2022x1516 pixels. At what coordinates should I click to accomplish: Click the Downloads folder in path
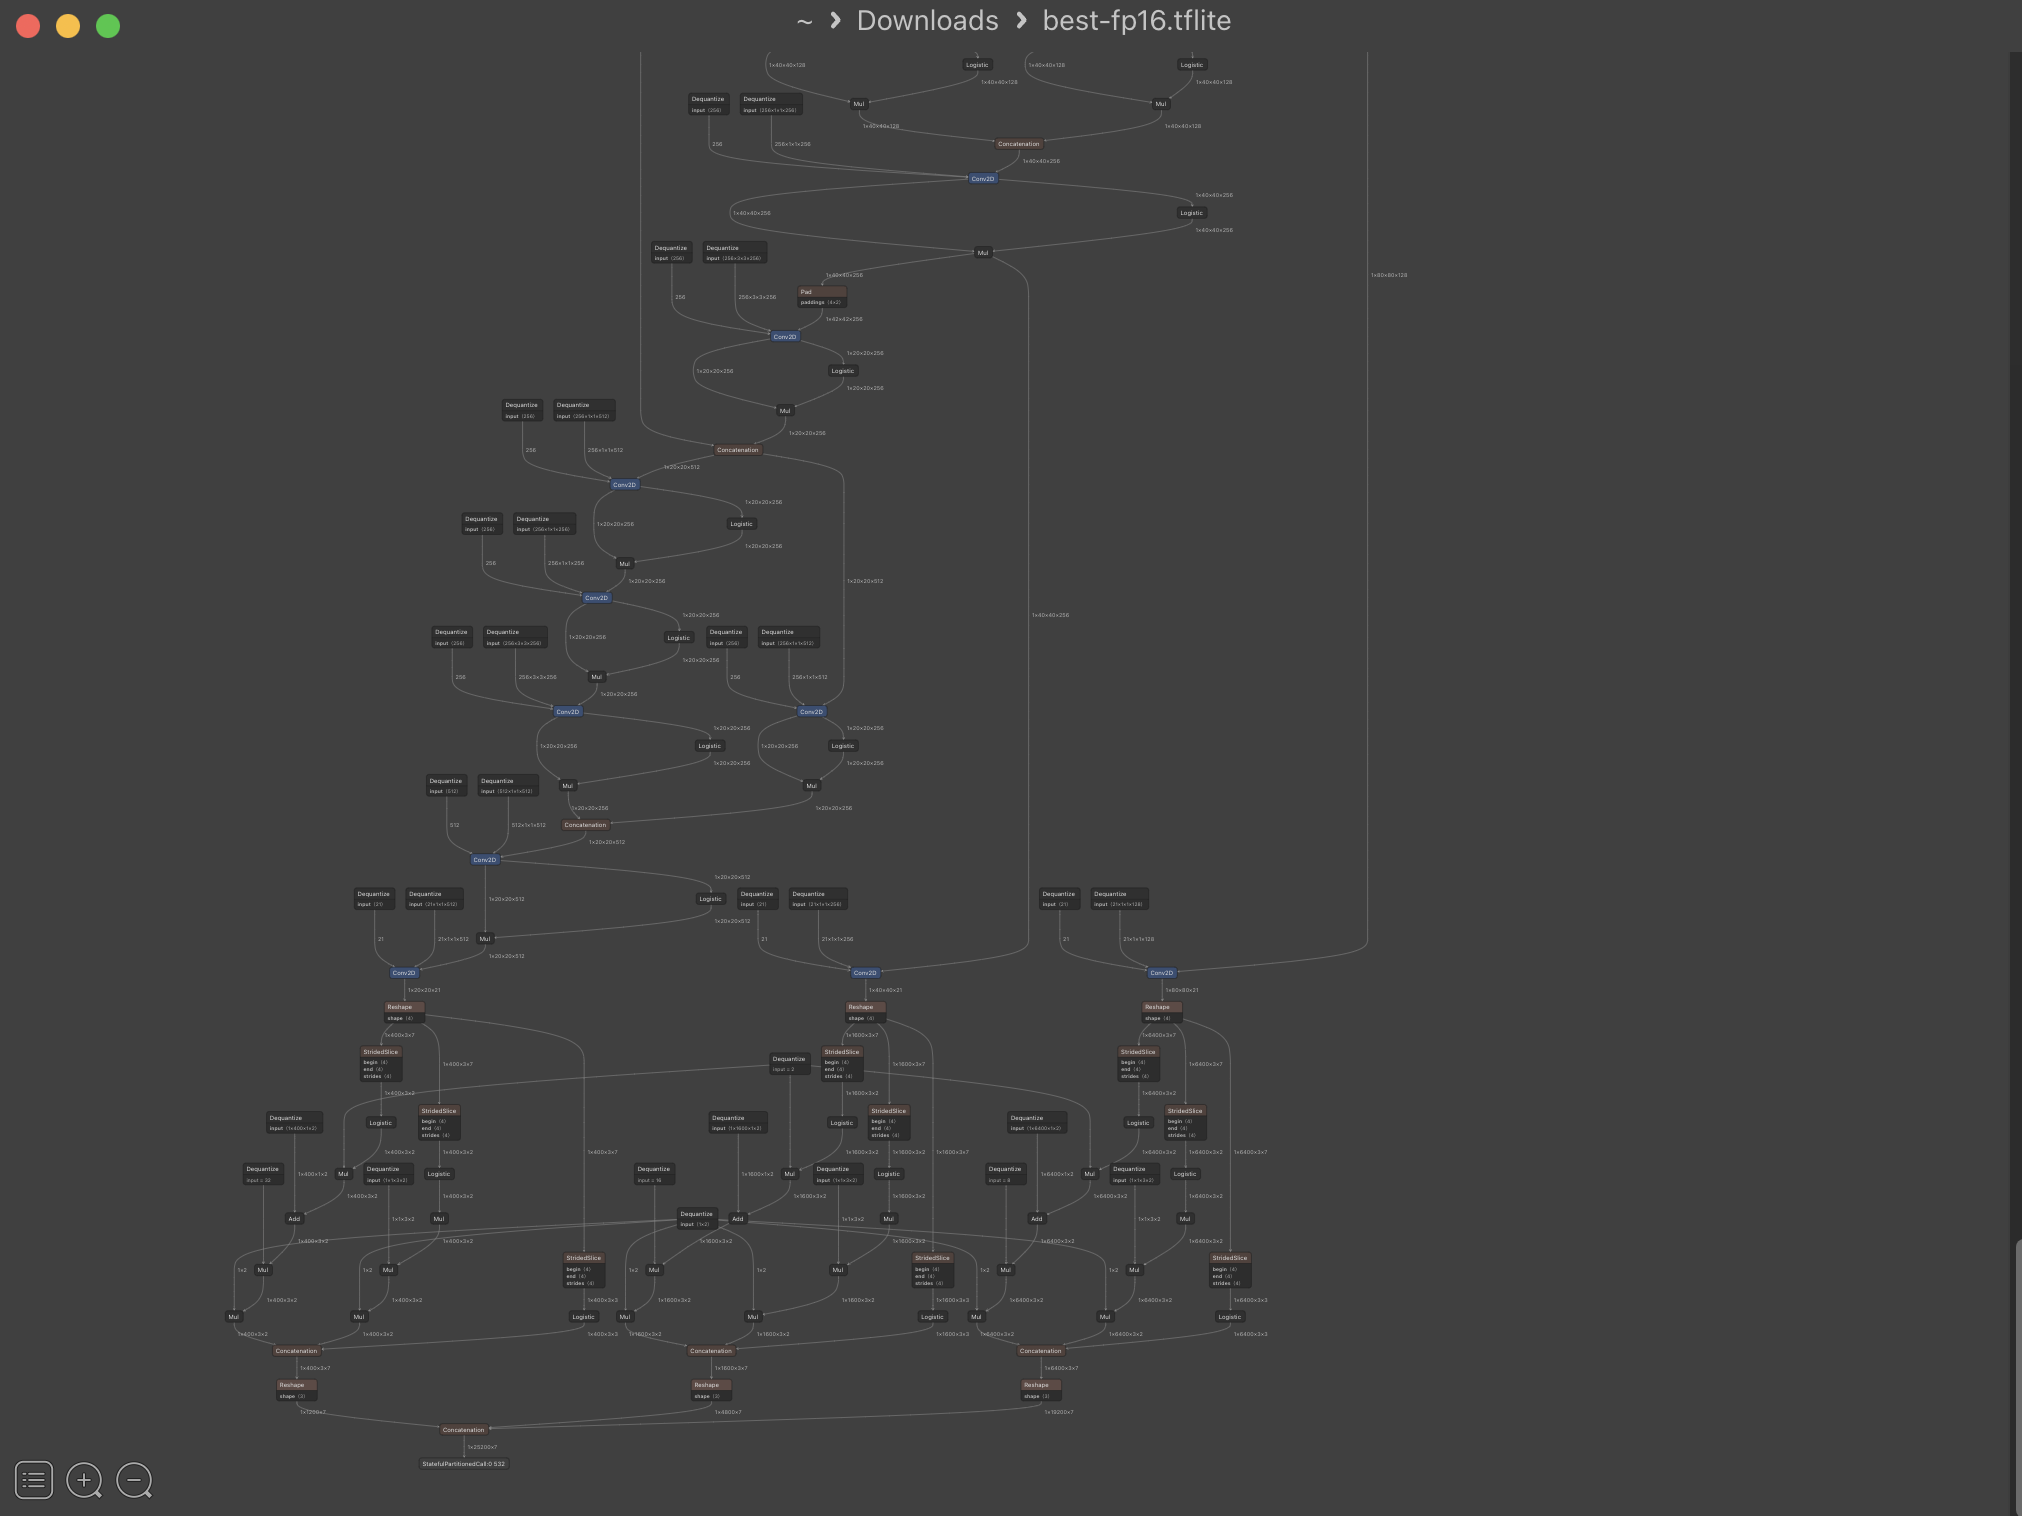tap(927, 21)
